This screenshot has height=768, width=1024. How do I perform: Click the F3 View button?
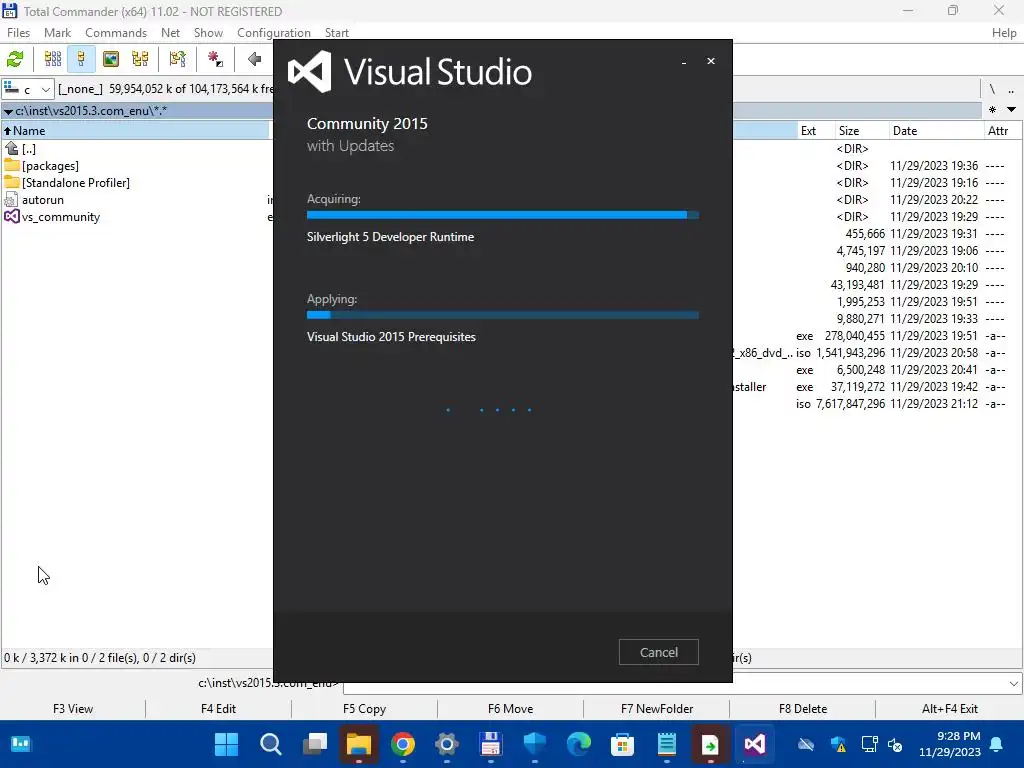pos(73,709)
